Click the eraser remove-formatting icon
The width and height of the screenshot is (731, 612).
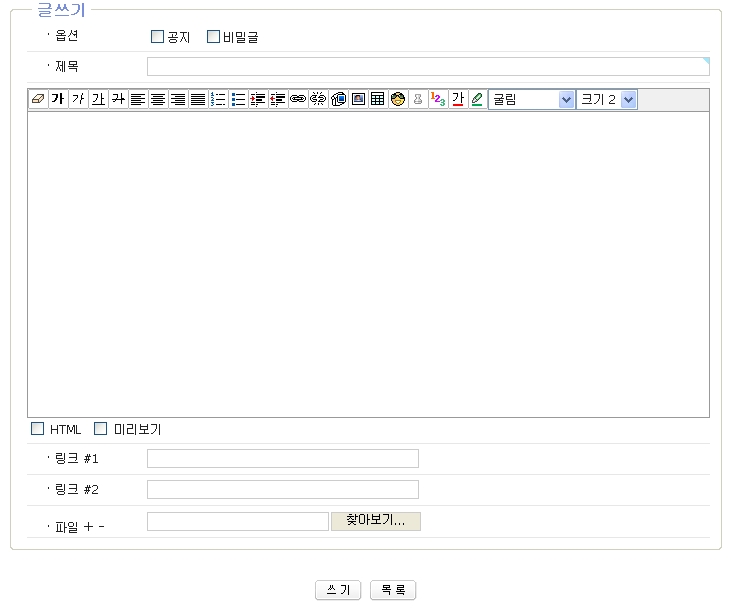[38, 99]
